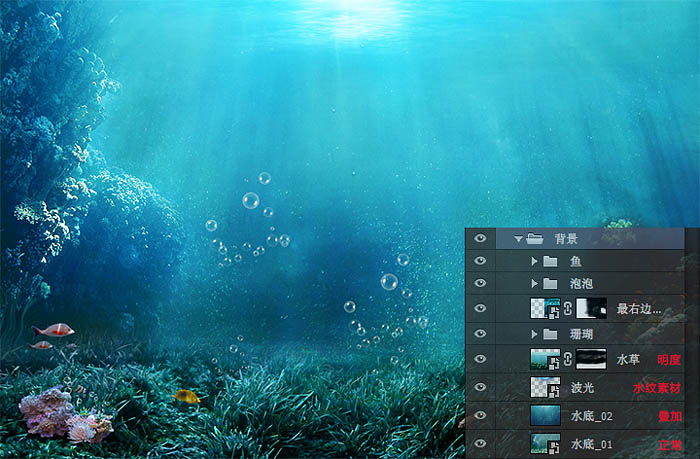Image resolution: width=700 pixels, height=459 pixels.
Task: Select the layer mask thumbnail of 水草
Action: (x=592, y=358)
